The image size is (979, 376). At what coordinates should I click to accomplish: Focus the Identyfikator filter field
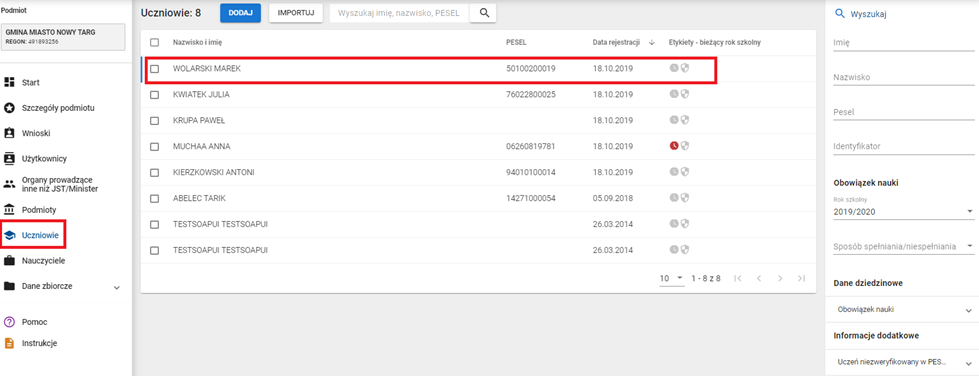903,146
